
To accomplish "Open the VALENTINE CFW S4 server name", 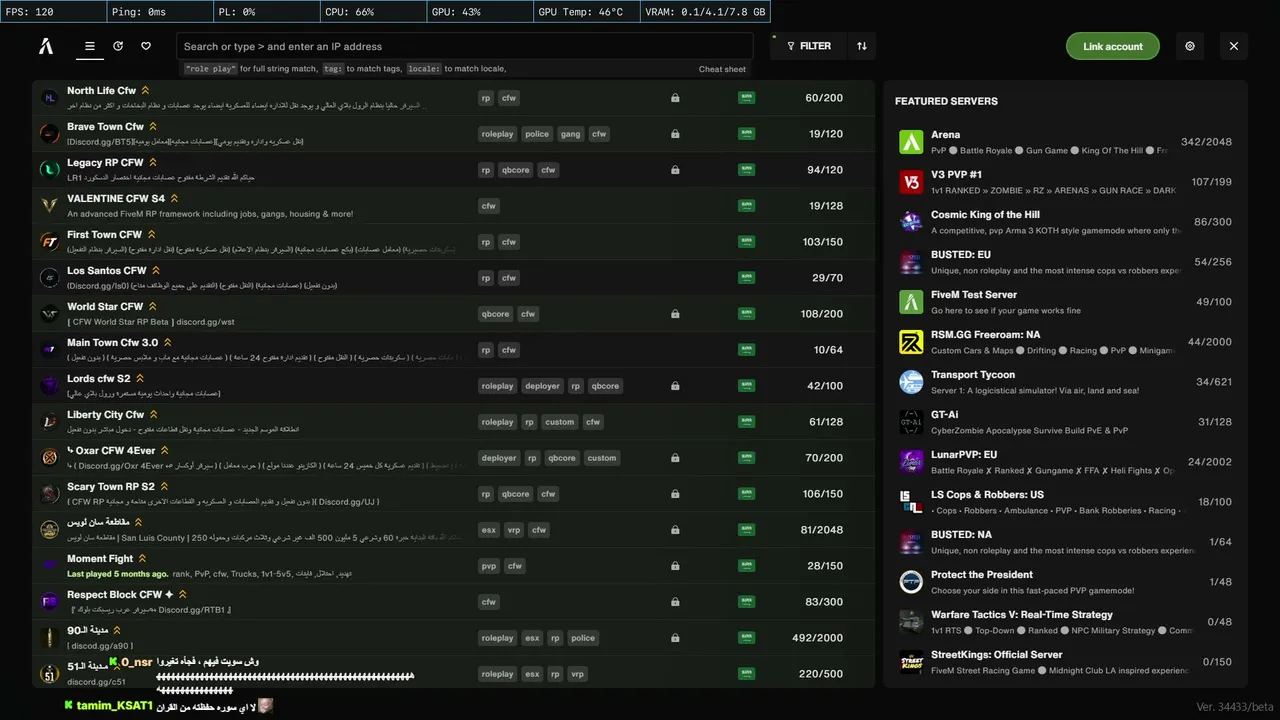I will (x=116, y=199).
